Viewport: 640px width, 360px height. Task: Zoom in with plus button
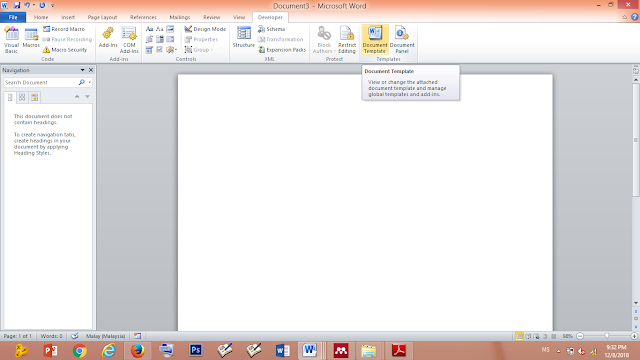pyautogui.click(x=634, y=336)
